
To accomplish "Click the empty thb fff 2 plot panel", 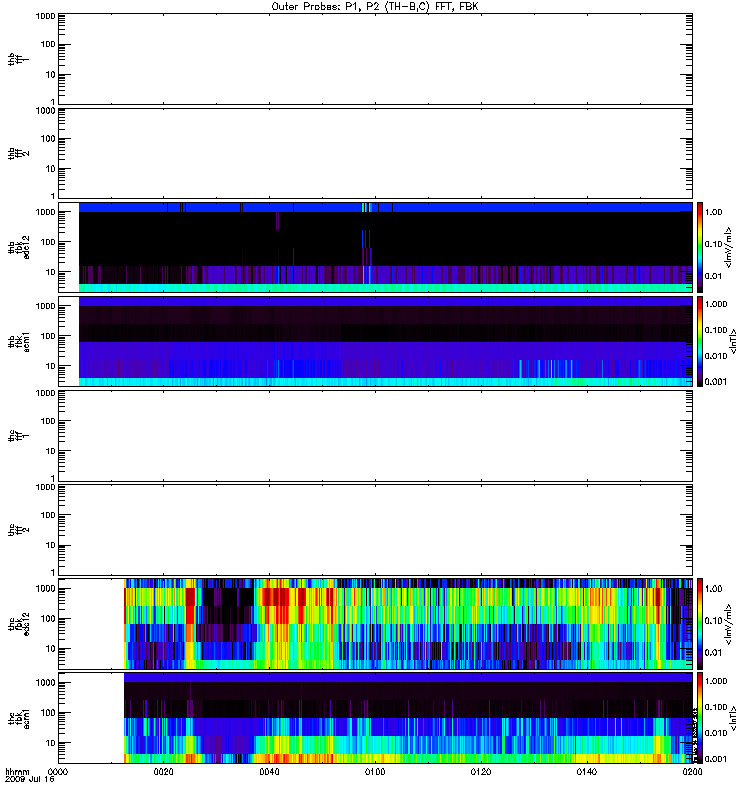I will coord(376,153).
